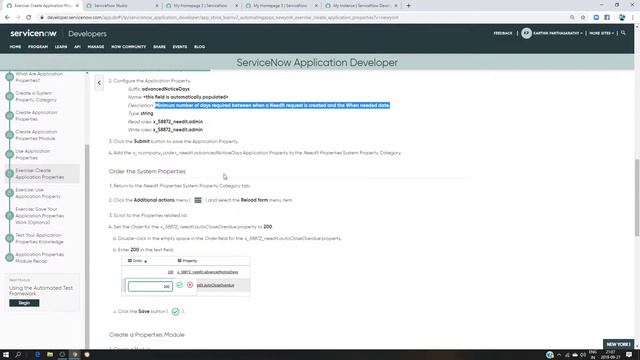Open the MANAGE menu
Viewport: 640px width, 360px height.
(x=96, y=47)
